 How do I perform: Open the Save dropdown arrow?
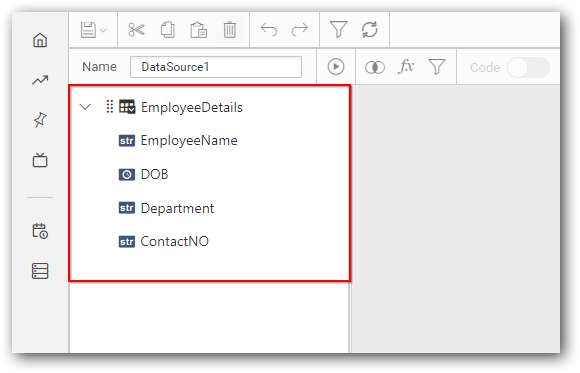click(104, 30)
